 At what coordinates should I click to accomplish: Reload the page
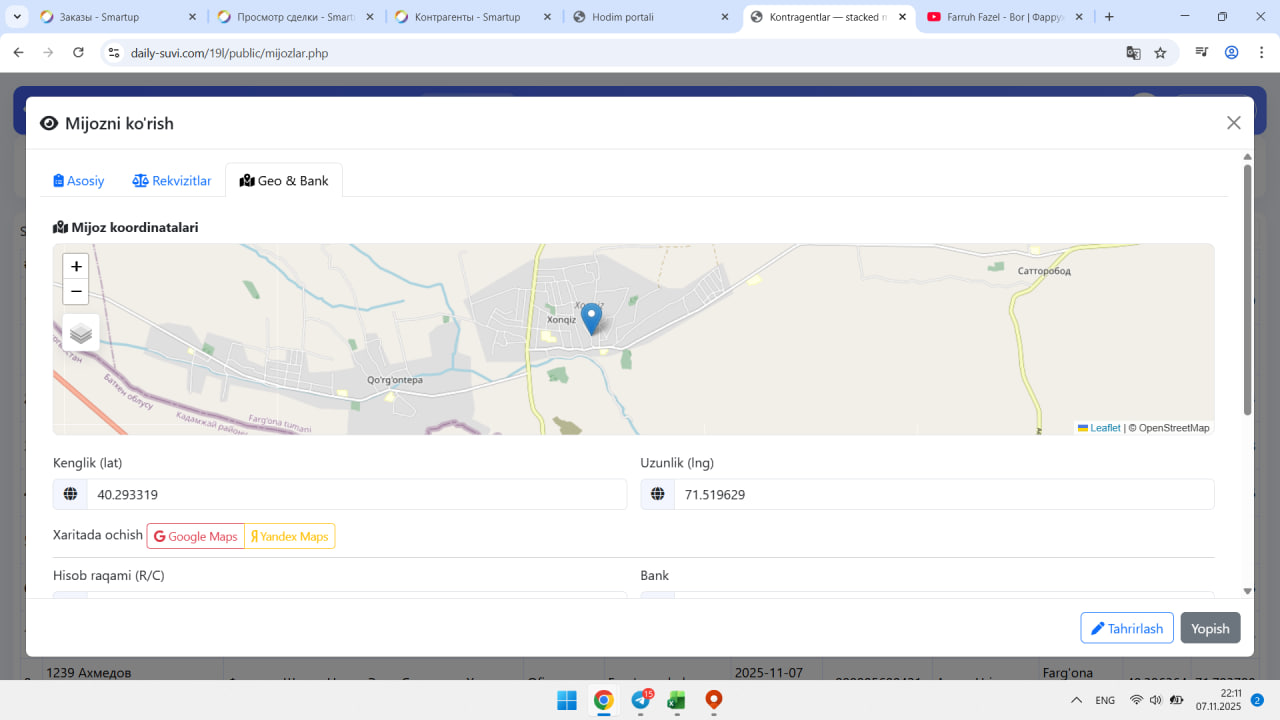pos(79,53)
